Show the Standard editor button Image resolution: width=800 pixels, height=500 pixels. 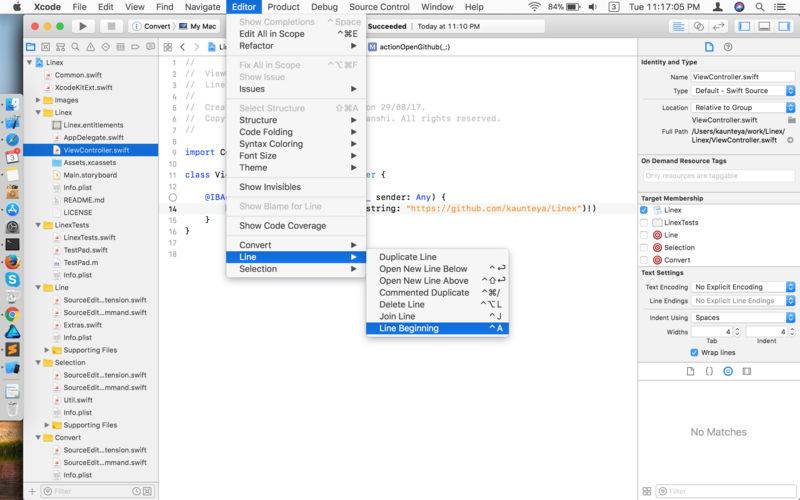[678, 27]
